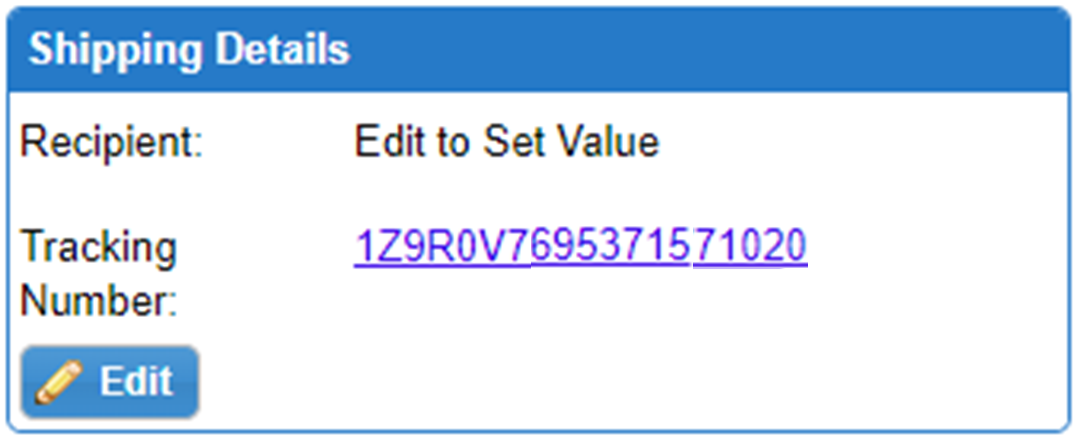Select the 'Edit to Set Value' recipient text
Image resolution: width=1074 pixels, height=441 pixels.
coord(506,143)
